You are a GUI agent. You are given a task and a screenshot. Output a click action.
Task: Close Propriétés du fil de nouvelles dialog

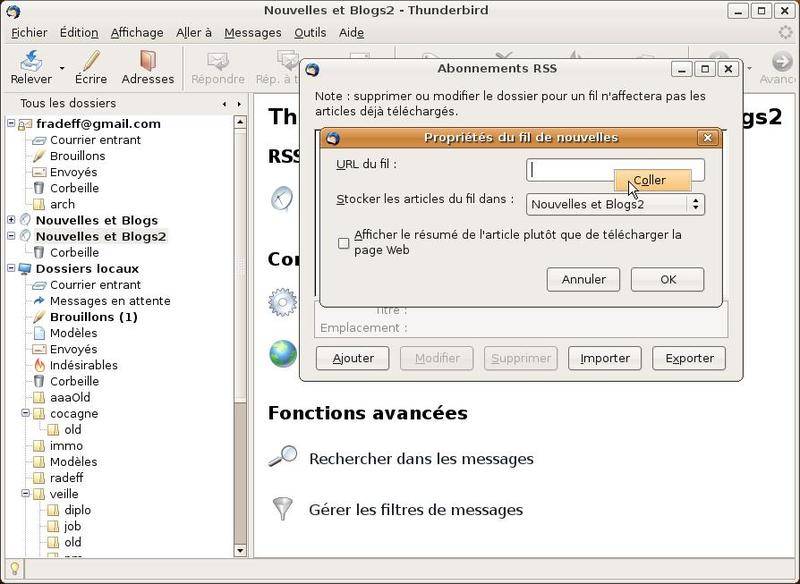point(707,138)
